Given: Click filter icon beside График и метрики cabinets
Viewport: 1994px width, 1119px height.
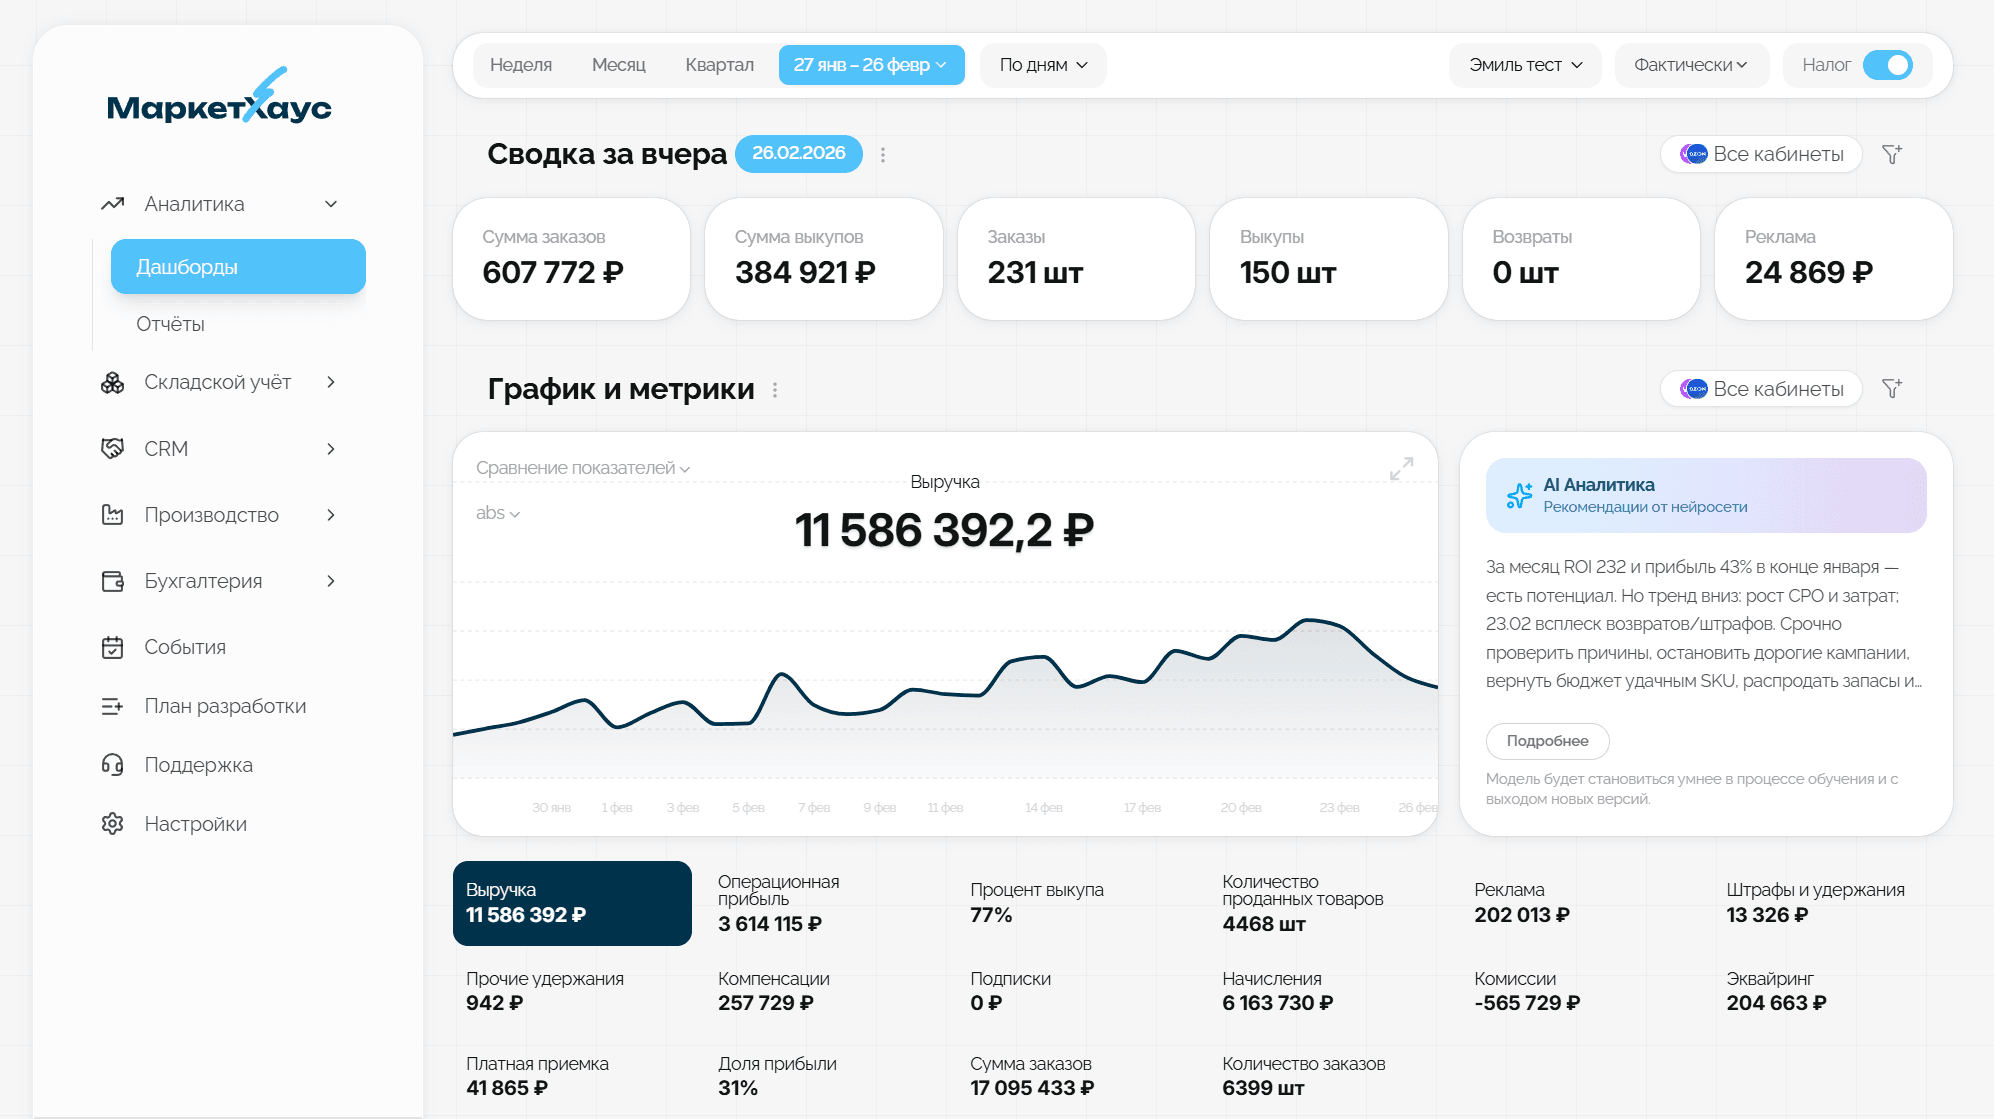Looking at the screenshot, I should 1891,388.
